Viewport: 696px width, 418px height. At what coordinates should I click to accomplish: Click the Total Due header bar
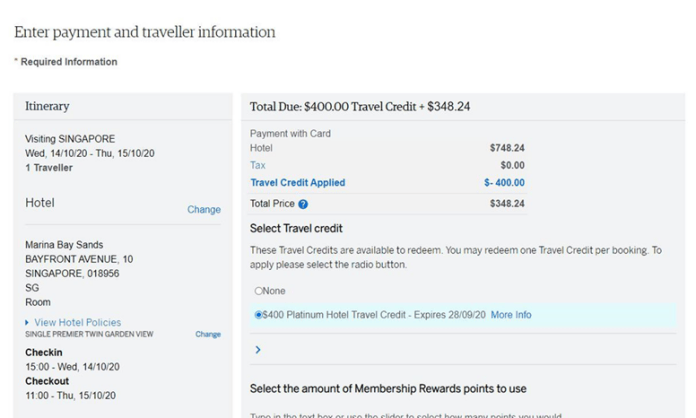pyautogui.click(x=360, y=106)
